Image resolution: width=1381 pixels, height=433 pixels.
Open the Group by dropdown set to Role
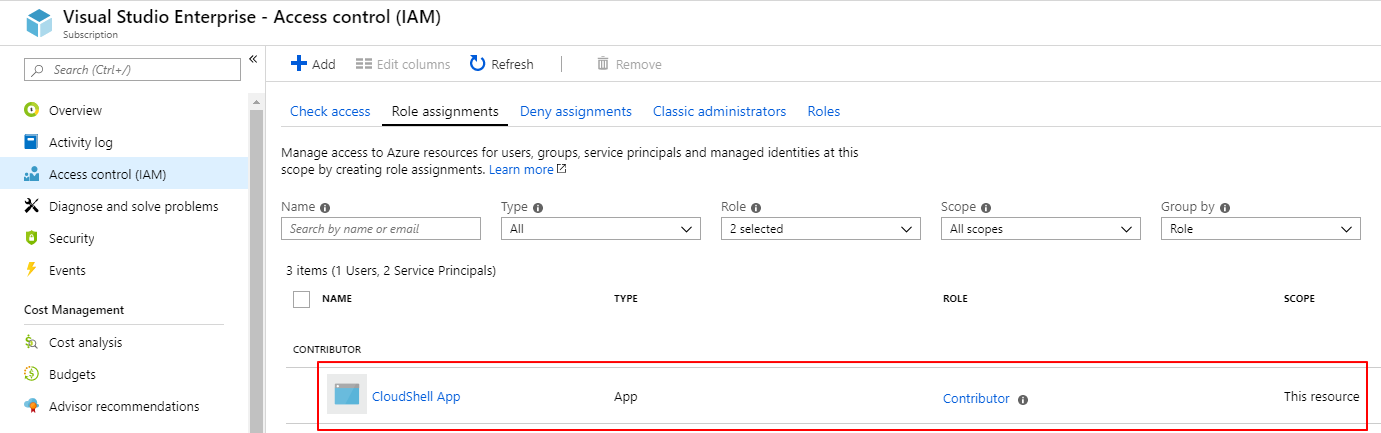[x=1261, y=229]
